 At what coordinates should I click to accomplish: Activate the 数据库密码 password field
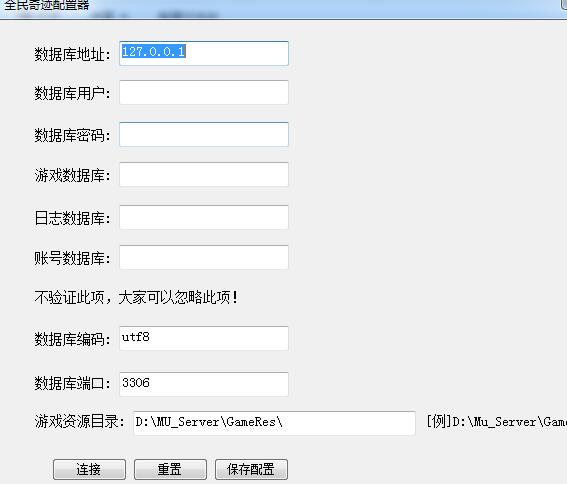pos(204,134)
